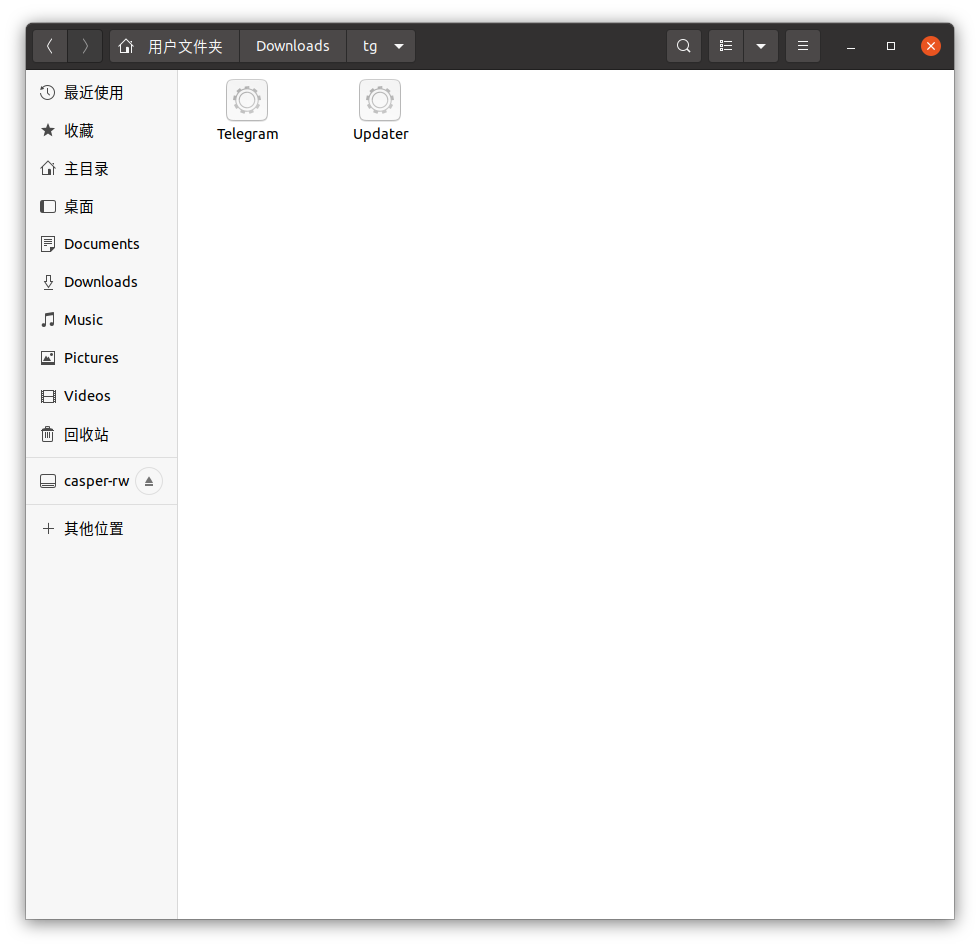Viewport: 980px width, 948px height.
Task: Click the download arrow icon in sidebar
Action: (x=48, y=282)
